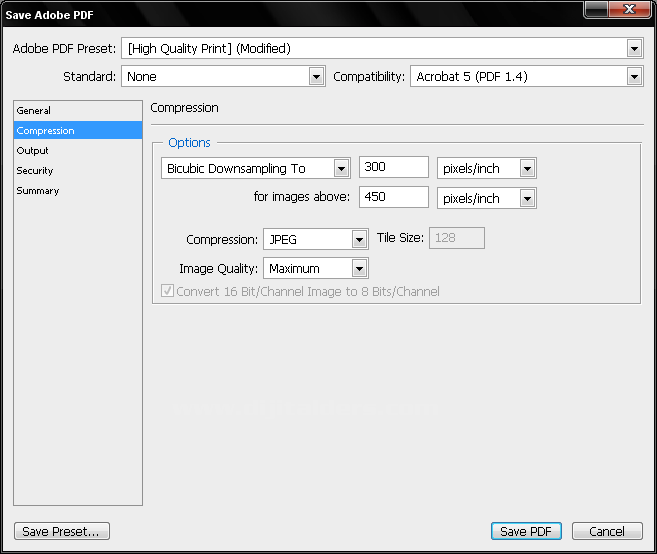Screen dimensions: 657x554
Task: Open pixels/inch dropdown next to 450
Action: pos(487,198)
